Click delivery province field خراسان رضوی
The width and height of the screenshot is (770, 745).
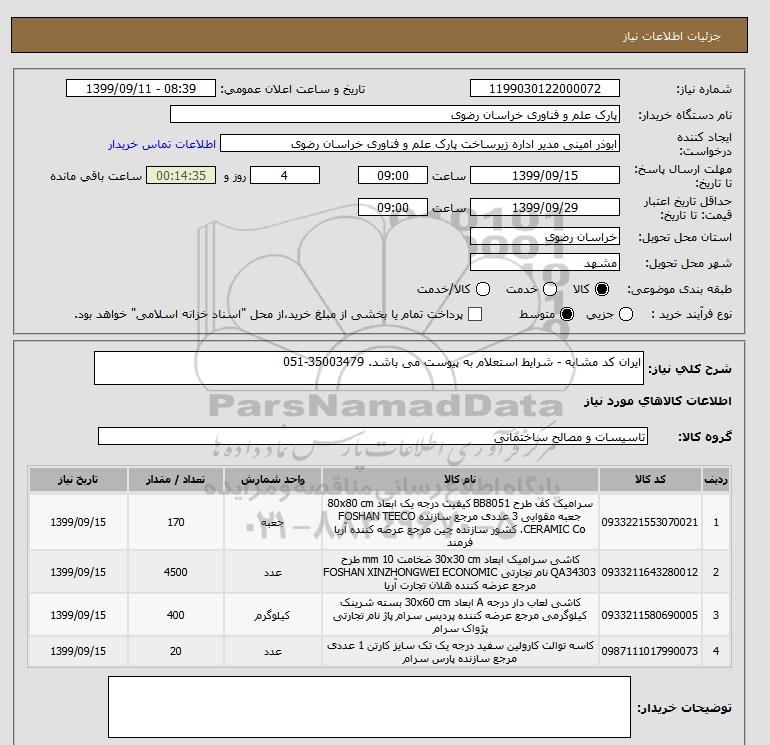[x=545, y=237]
